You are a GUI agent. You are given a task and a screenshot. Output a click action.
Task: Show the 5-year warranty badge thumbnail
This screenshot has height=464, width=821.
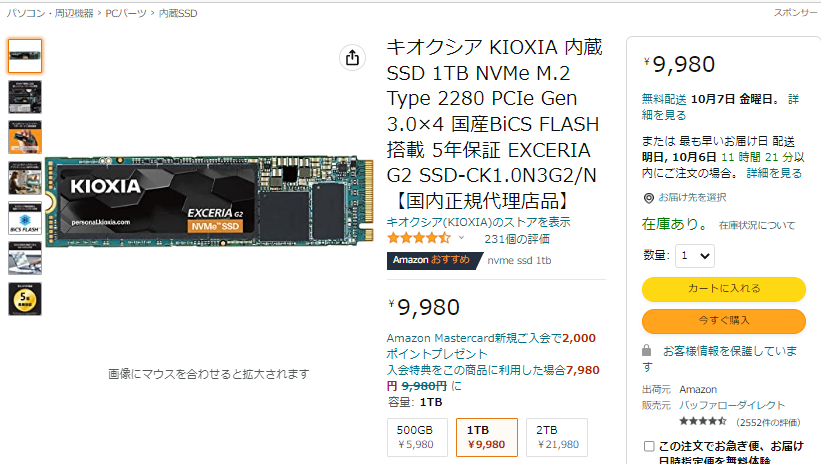pos(25,298)
